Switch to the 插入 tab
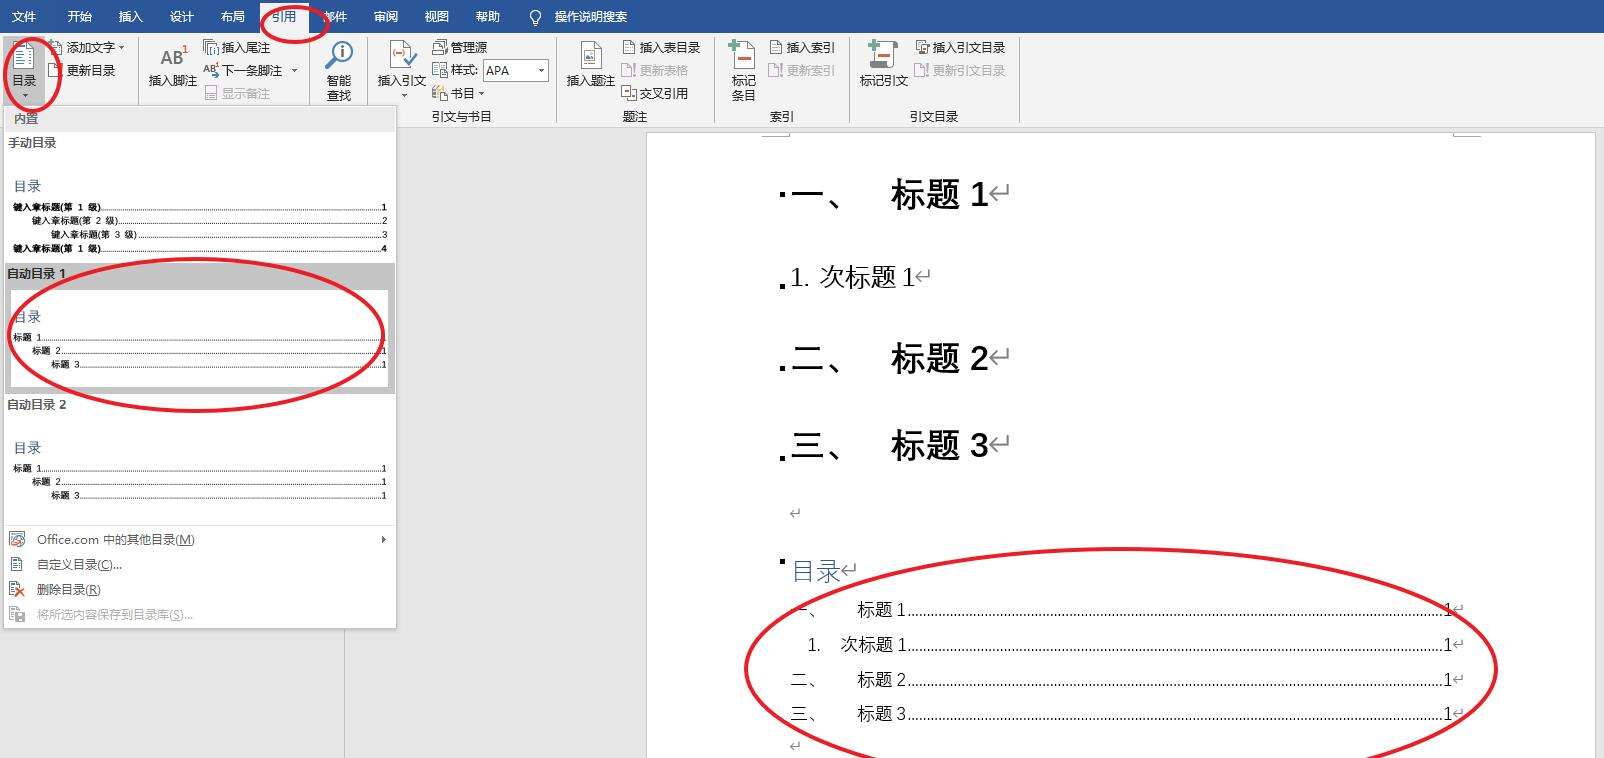1604x758 pixels. click(x=131, y=17)
